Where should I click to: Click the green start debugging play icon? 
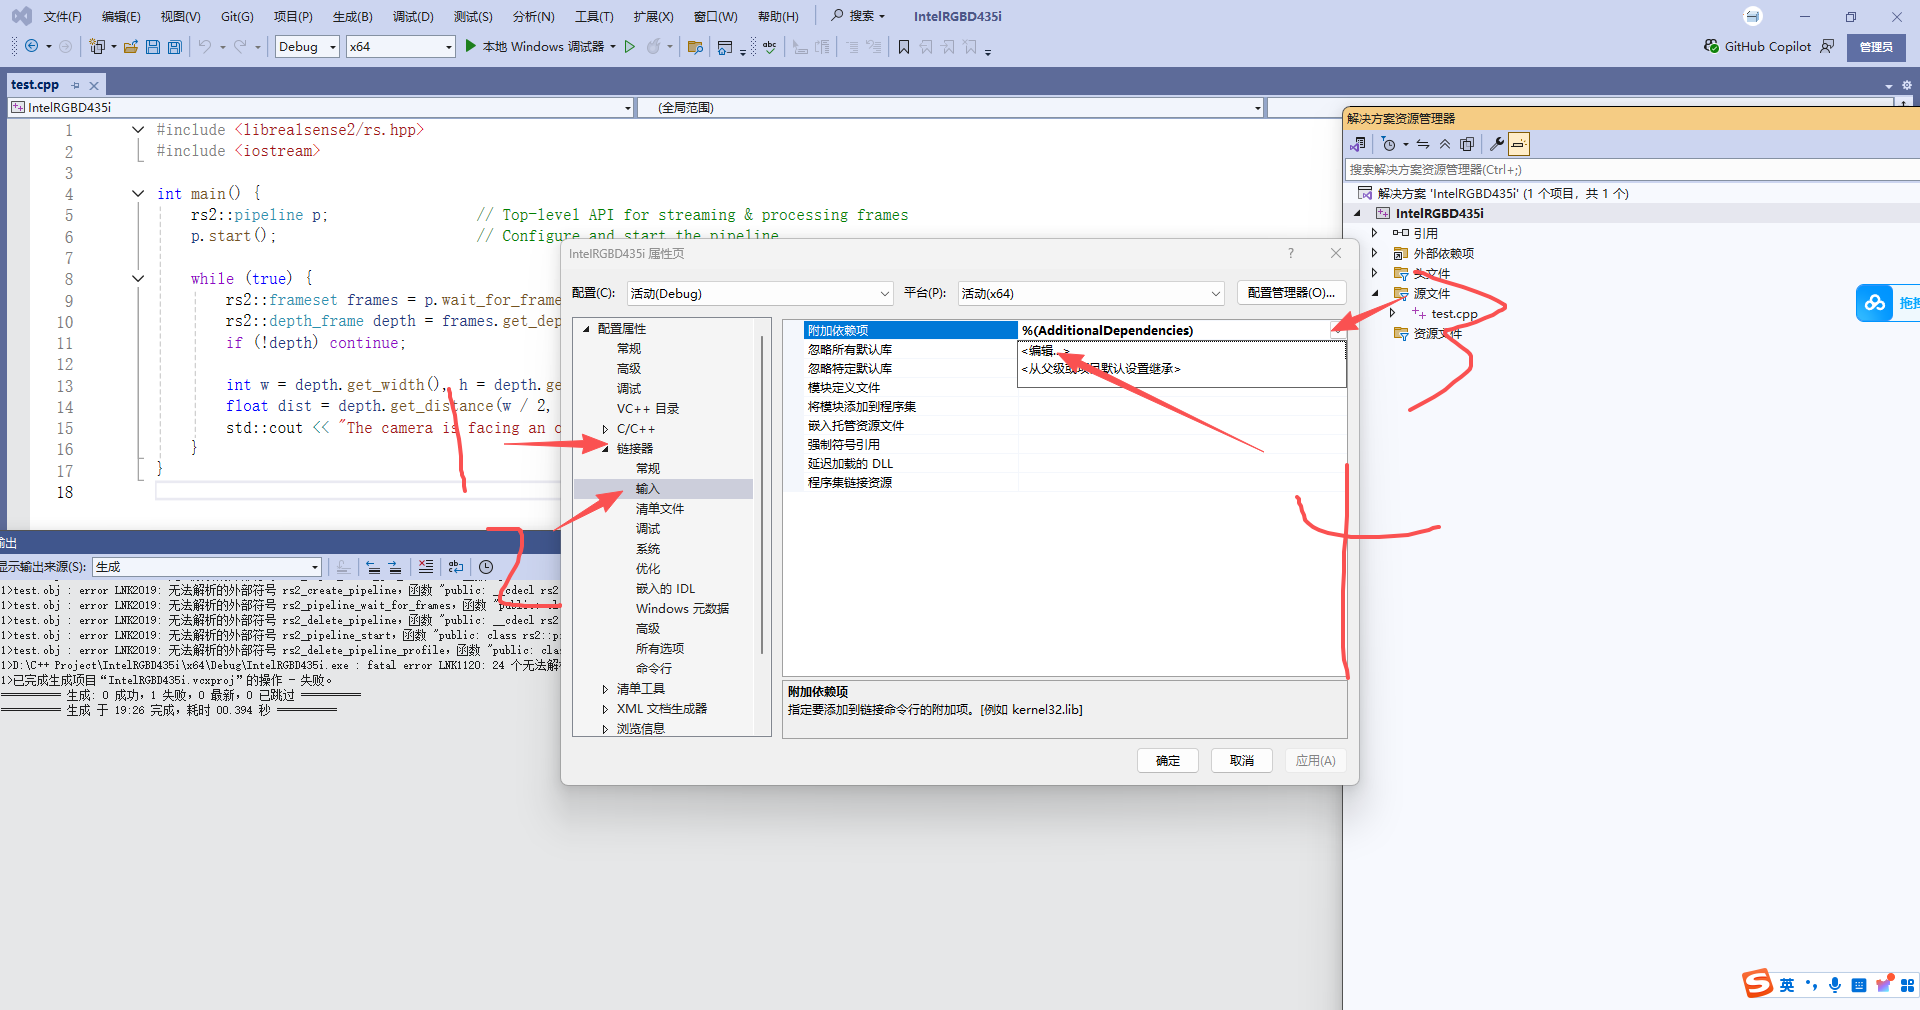[471, 46]
